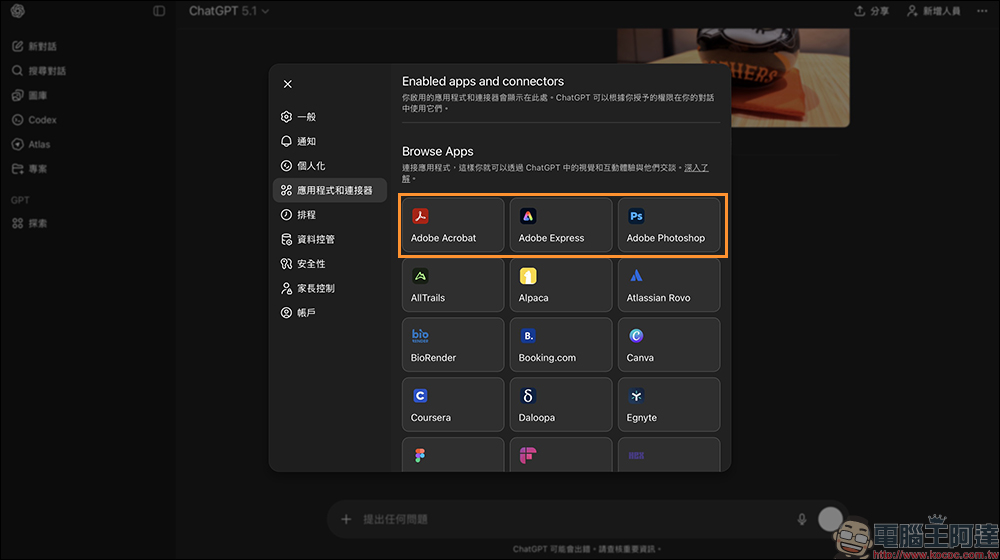The image size is (1000, 560).
Task: Click the Booking.com B icon
Action: (x=527, y=336)
